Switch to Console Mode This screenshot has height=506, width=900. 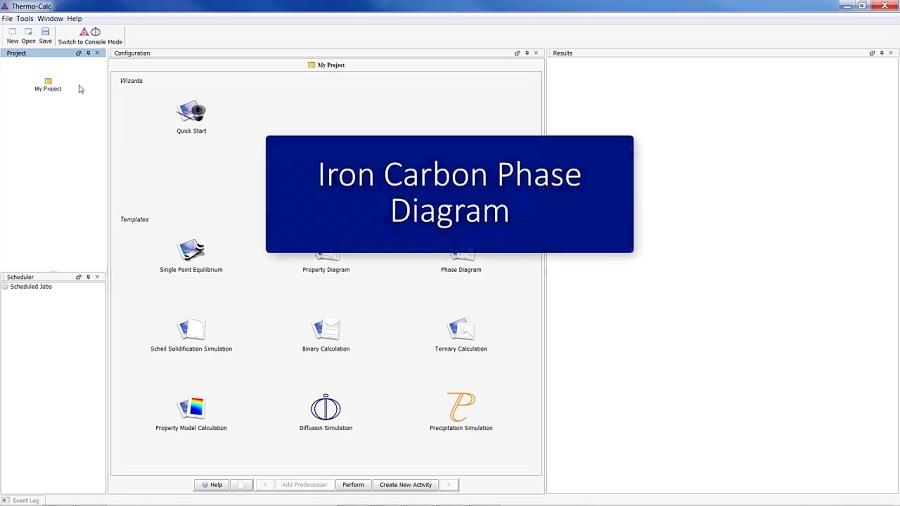pyautogui.click(x=90, y=35)
